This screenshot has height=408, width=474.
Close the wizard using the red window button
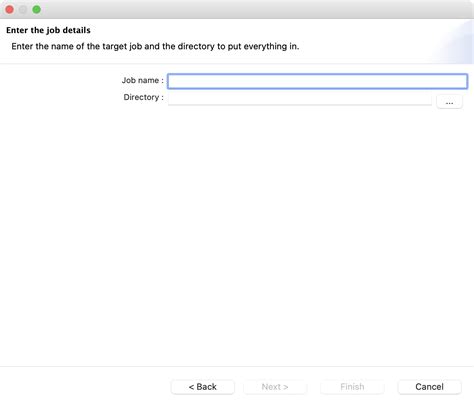pos(10,9)
